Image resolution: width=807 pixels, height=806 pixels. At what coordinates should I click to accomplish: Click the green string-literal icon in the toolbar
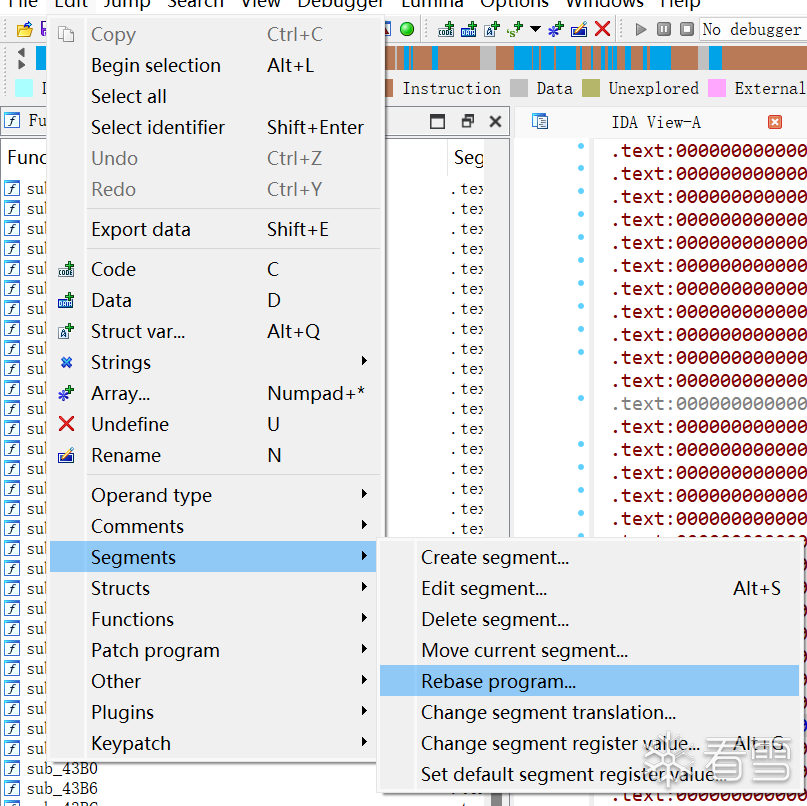coord(514,29)
